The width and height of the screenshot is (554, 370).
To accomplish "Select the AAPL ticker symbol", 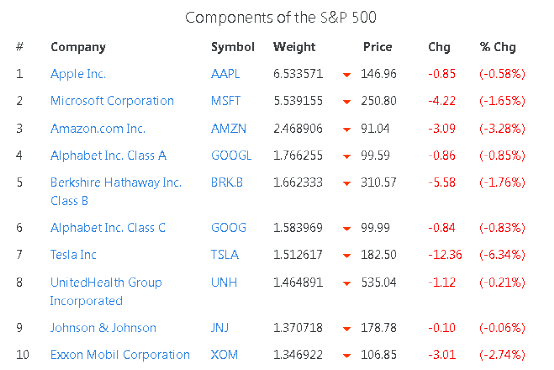I will [x=225, y=74].
